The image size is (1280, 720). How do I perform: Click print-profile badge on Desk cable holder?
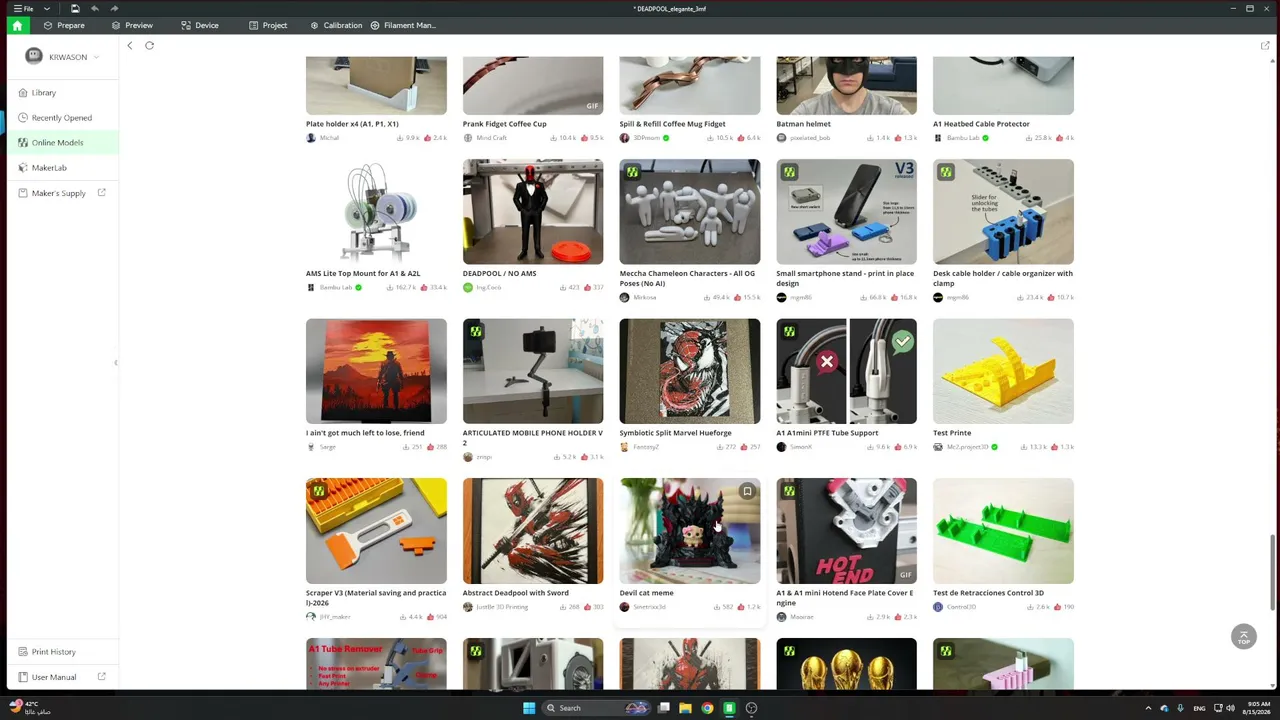coord(946,172)
